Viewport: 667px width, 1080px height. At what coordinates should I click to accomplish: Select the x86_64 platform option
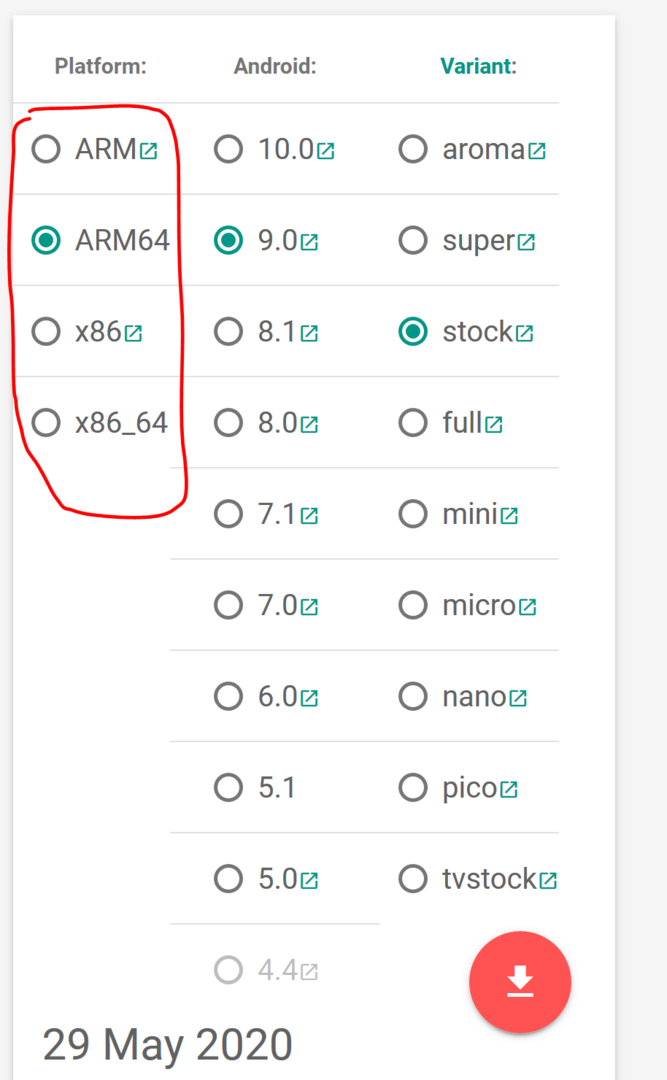click(46, 422)
